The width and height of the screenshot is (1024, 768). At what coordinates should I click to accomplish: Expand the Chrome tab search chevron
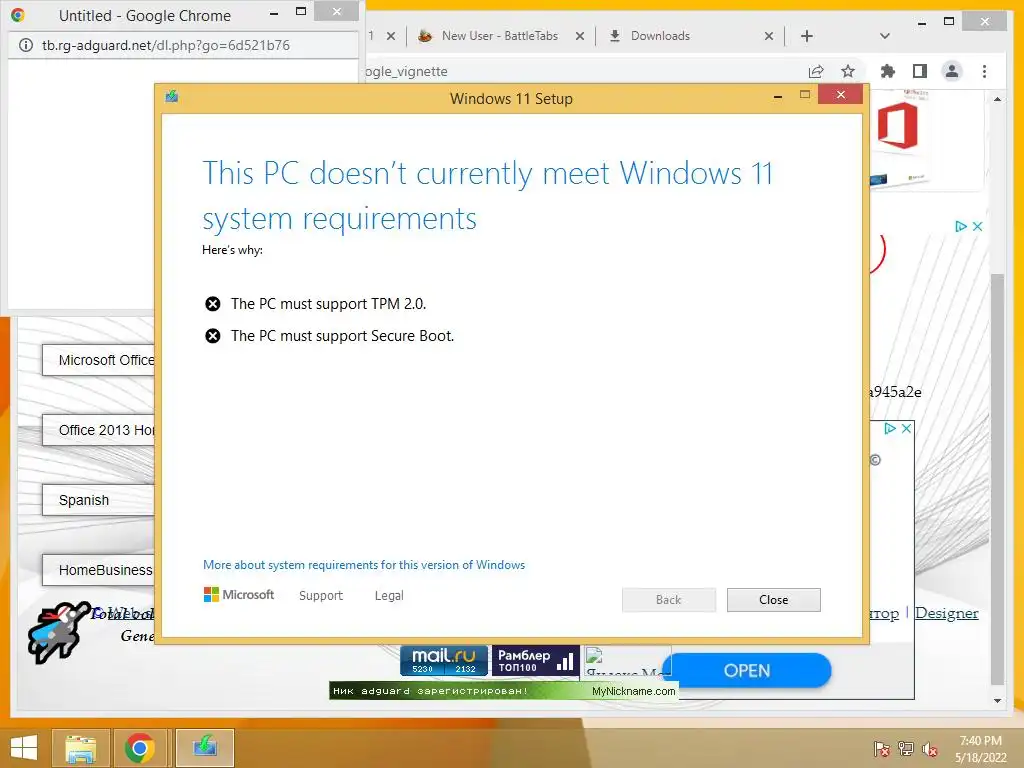884,36
